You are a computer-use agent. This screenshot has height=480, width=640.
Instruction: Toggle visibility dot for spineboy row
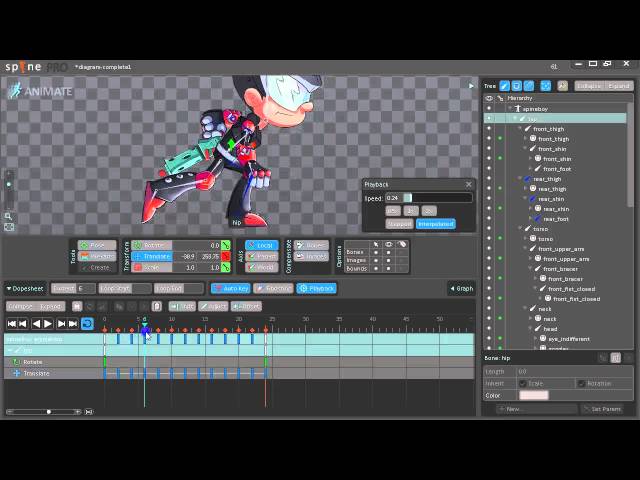click(x=489, y=109)
